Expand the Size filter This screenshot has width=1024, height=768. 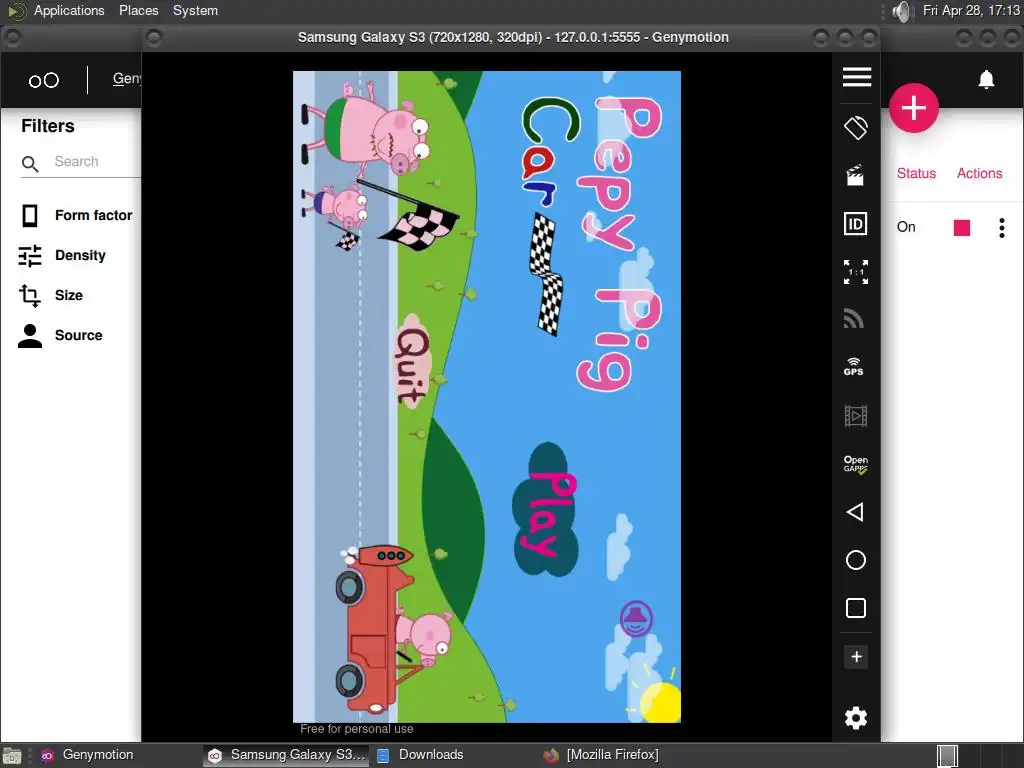(52, 295)
